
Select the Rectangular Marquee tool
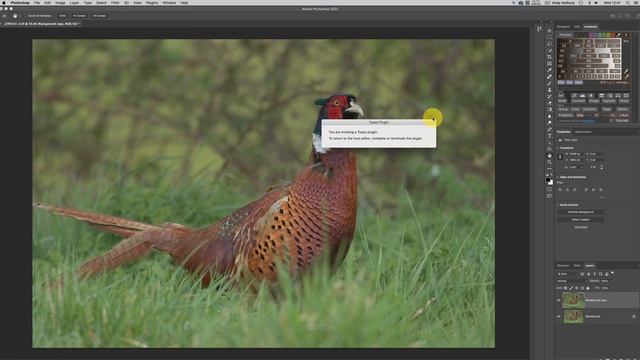(549, 38)
